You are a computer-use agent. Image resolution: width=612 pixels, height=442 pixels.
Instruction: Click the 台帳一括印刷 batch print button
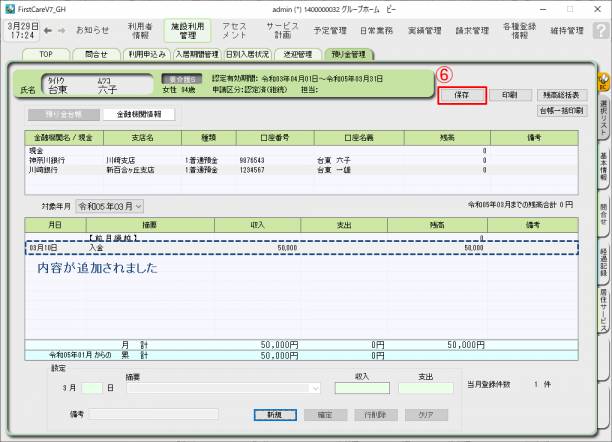[563, 110]
